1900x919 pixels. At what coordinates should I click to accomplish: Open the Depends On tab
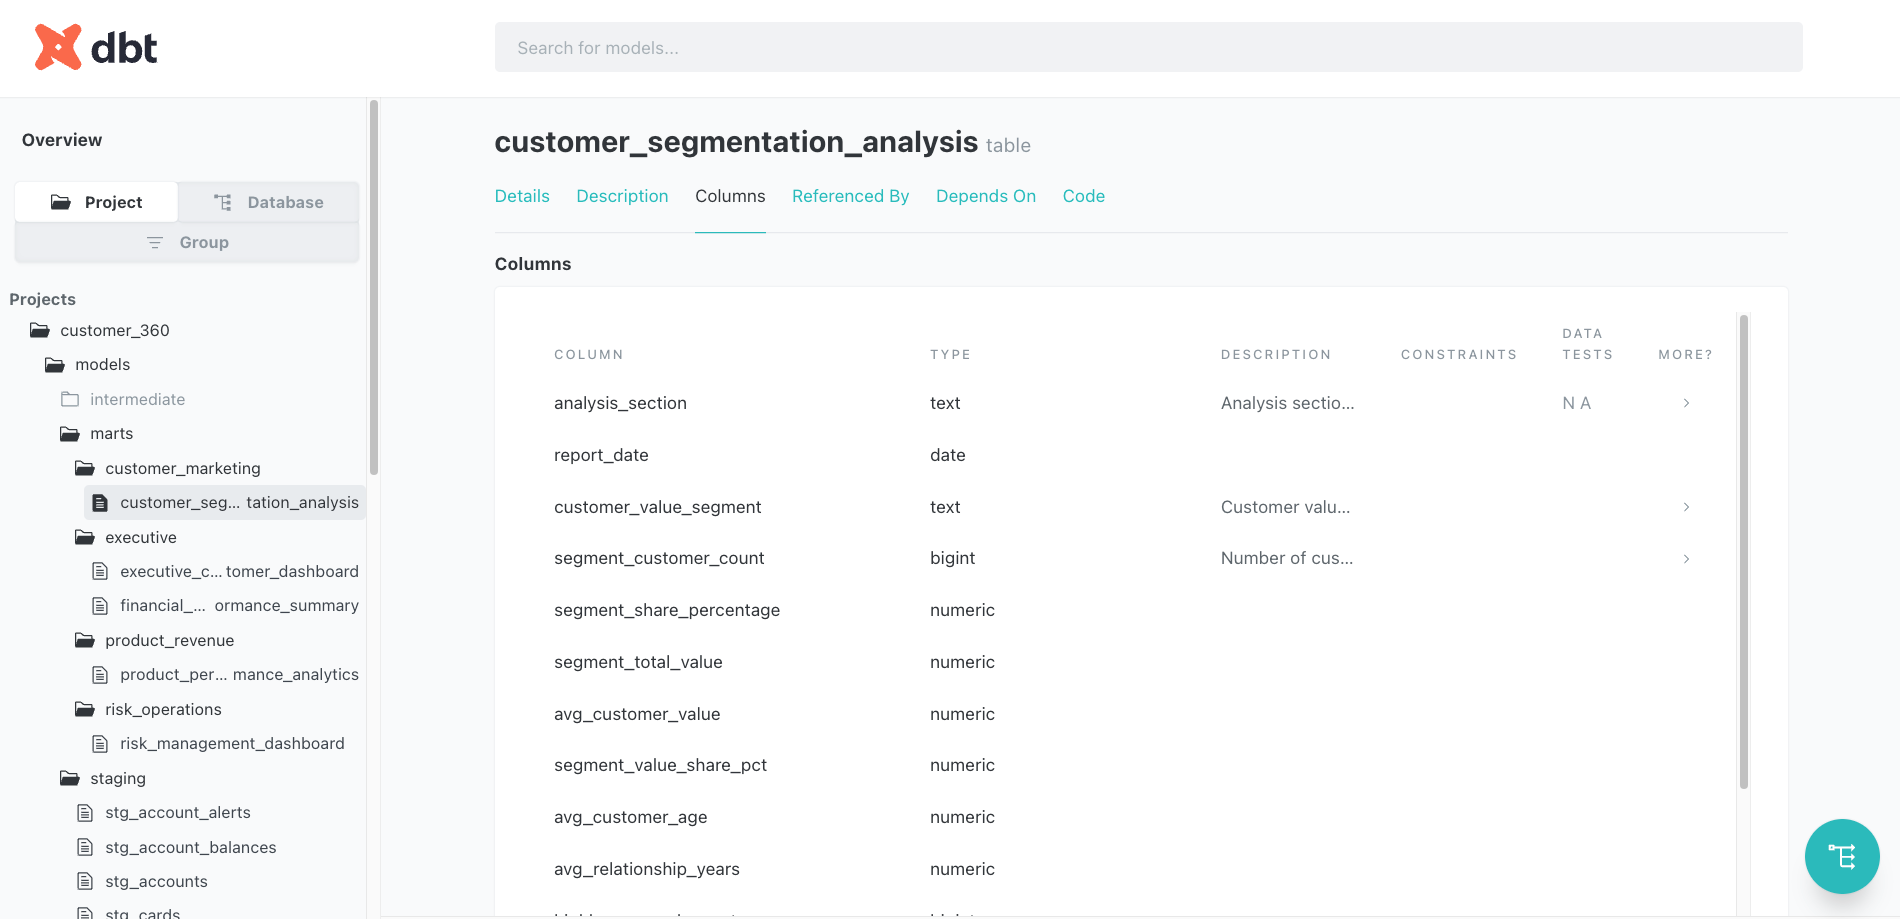tap(985, 196)
